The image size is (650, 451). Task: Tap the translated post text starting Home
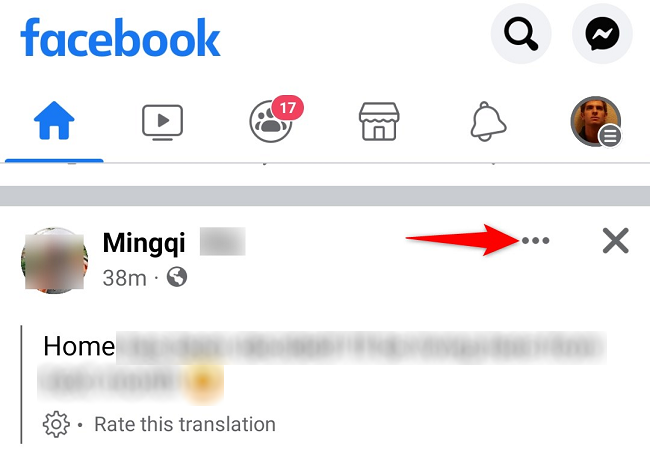click(322, 365)
